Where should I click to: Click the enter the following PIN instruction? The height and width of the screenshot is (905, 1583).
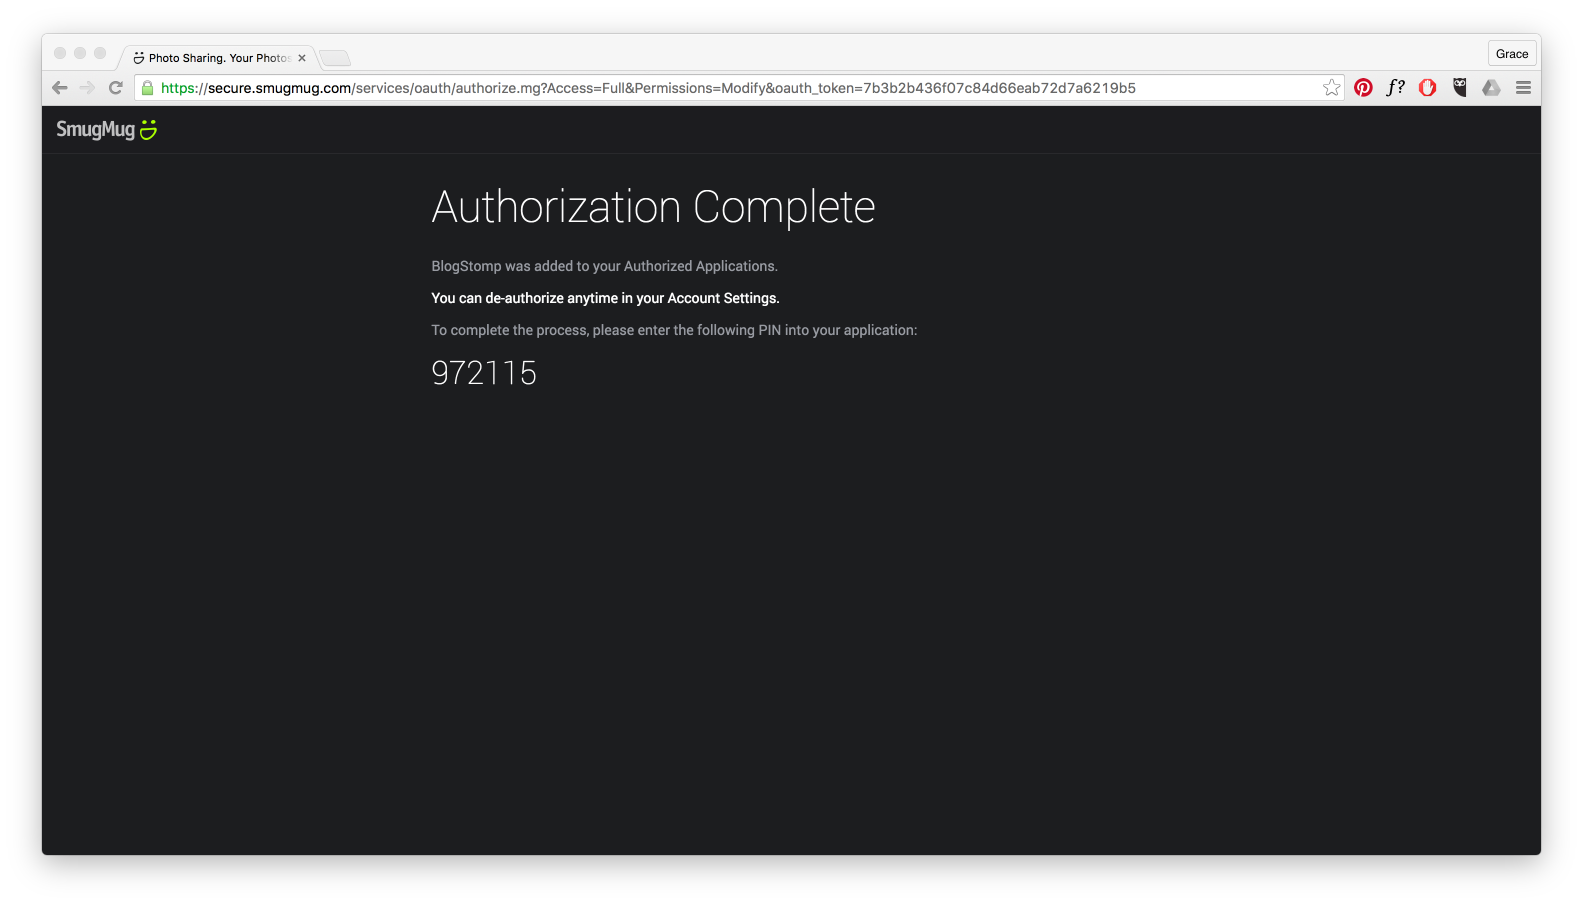point(674,330)
